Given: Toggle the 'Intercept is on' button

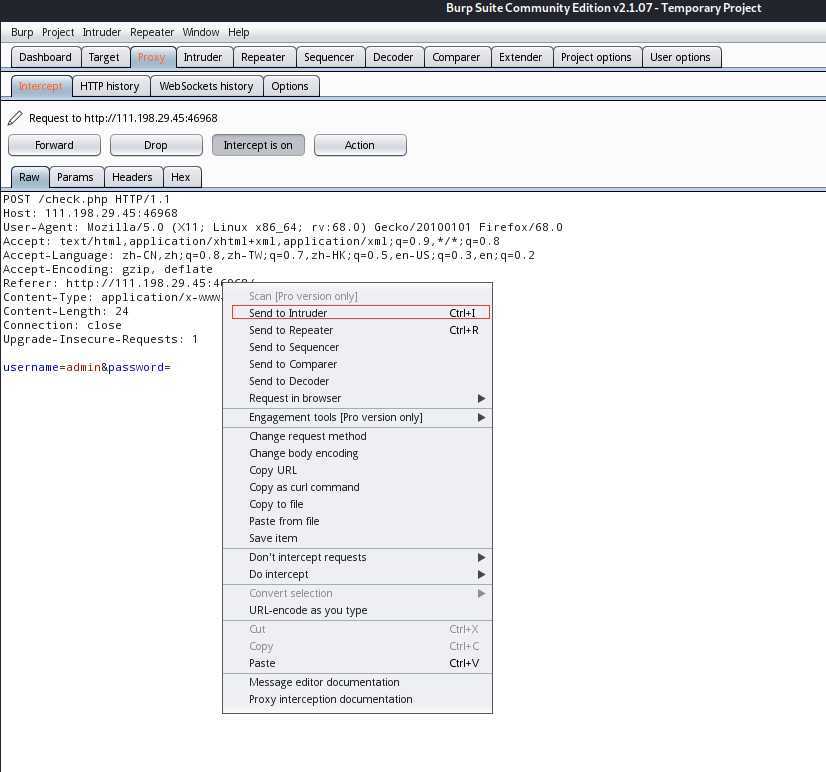Looking at the screenshot, I should [x=258, y=145].
